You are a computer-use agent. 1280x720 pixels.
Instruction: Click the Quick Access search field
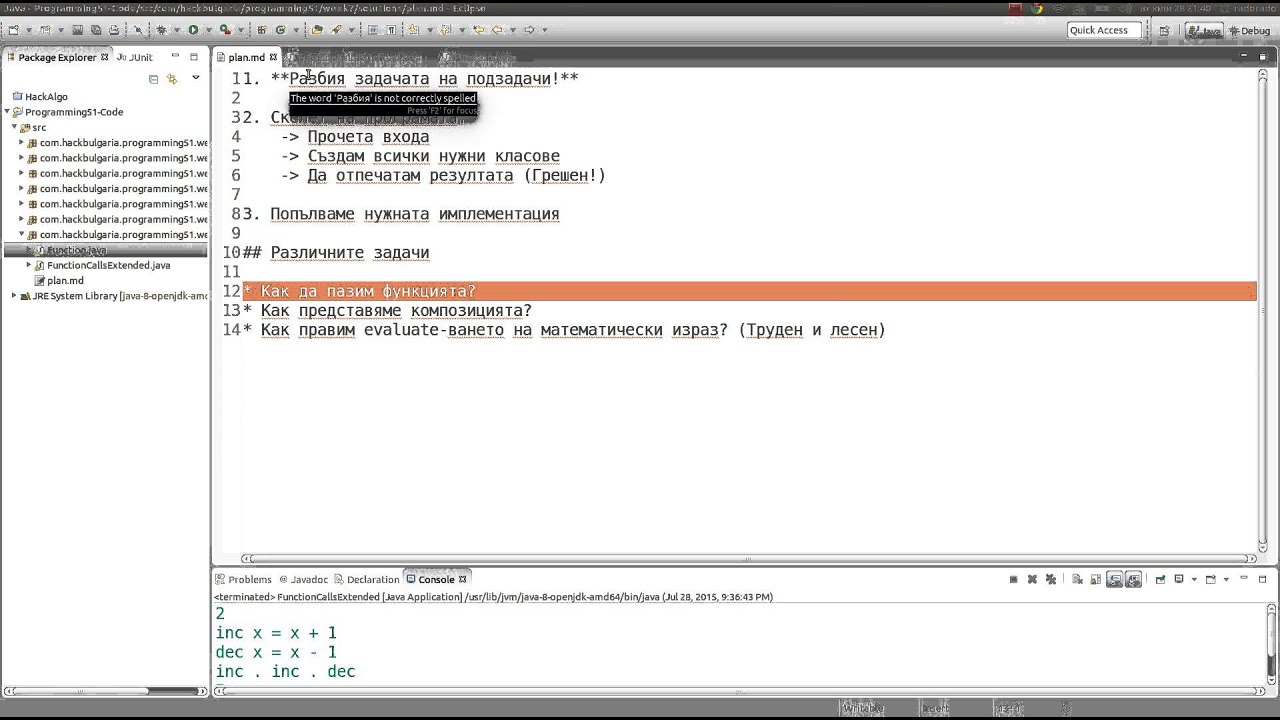click(x=1104, y=30)
